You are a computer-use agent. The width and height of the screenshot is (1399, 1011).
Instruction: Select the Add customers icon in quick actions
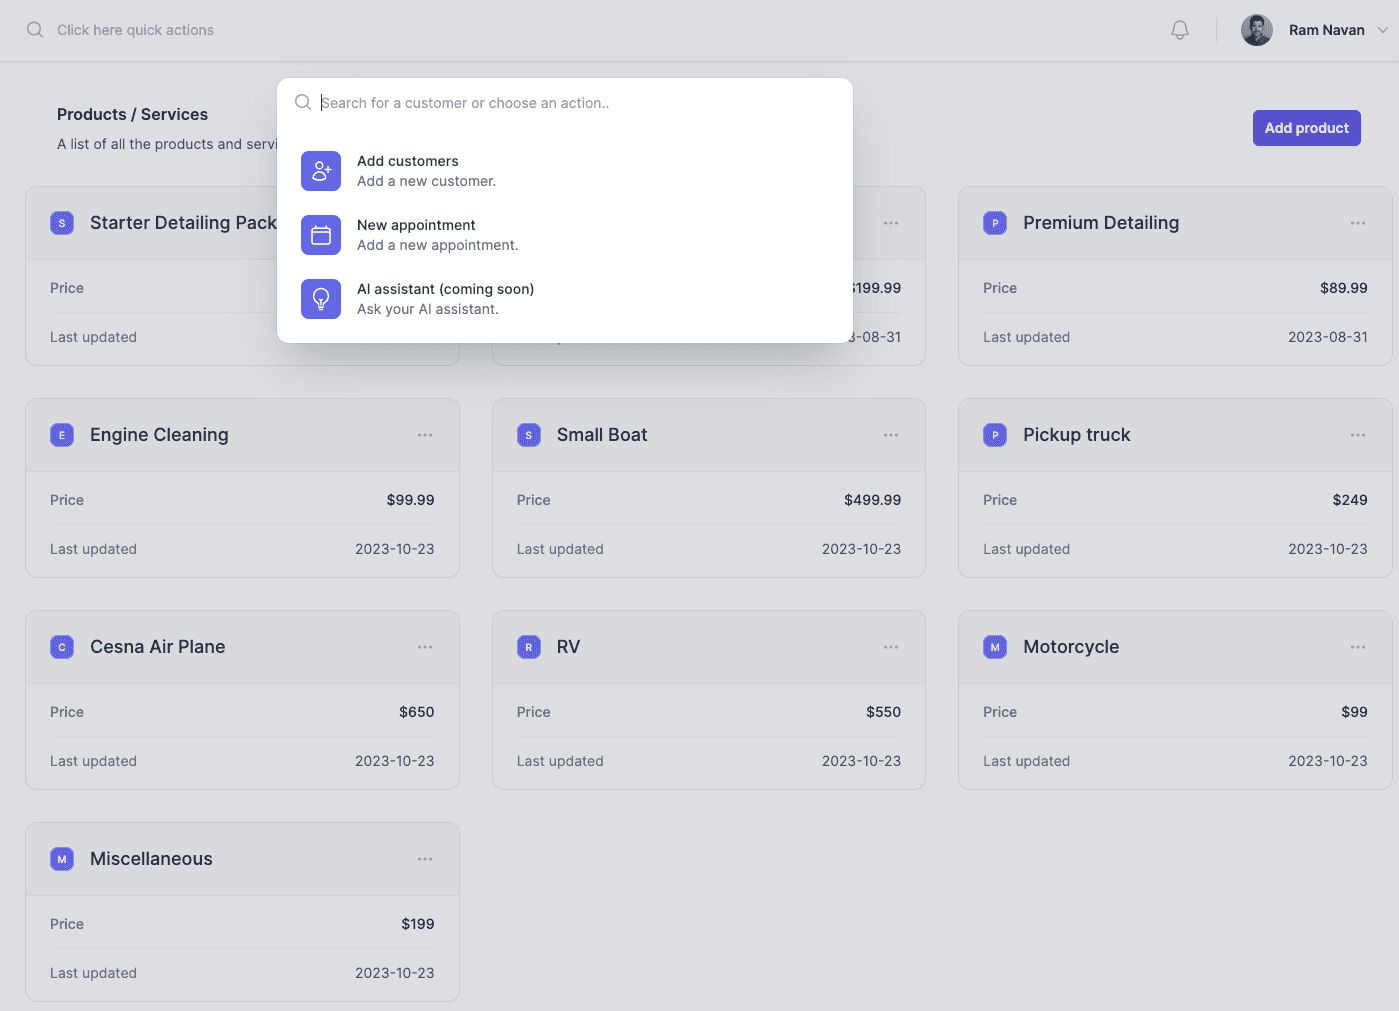click(320, 171)
